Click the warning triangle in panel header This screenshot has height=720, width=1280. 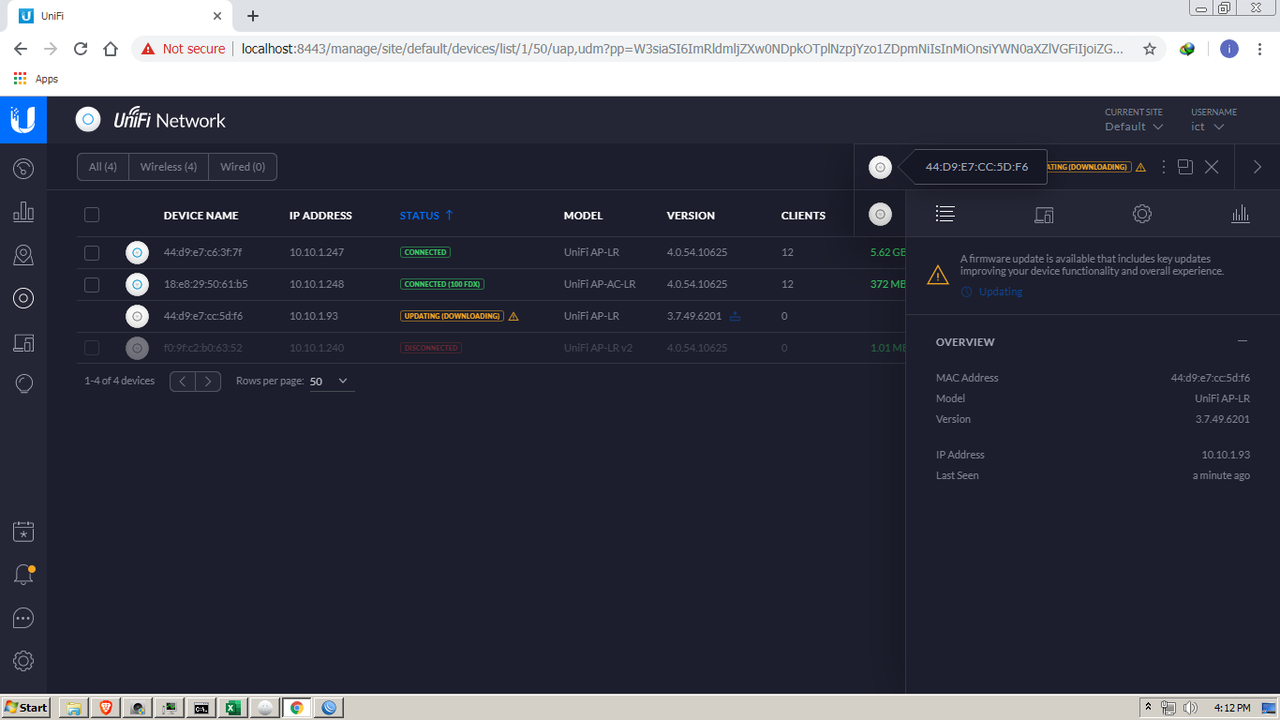pos(1141,167)
